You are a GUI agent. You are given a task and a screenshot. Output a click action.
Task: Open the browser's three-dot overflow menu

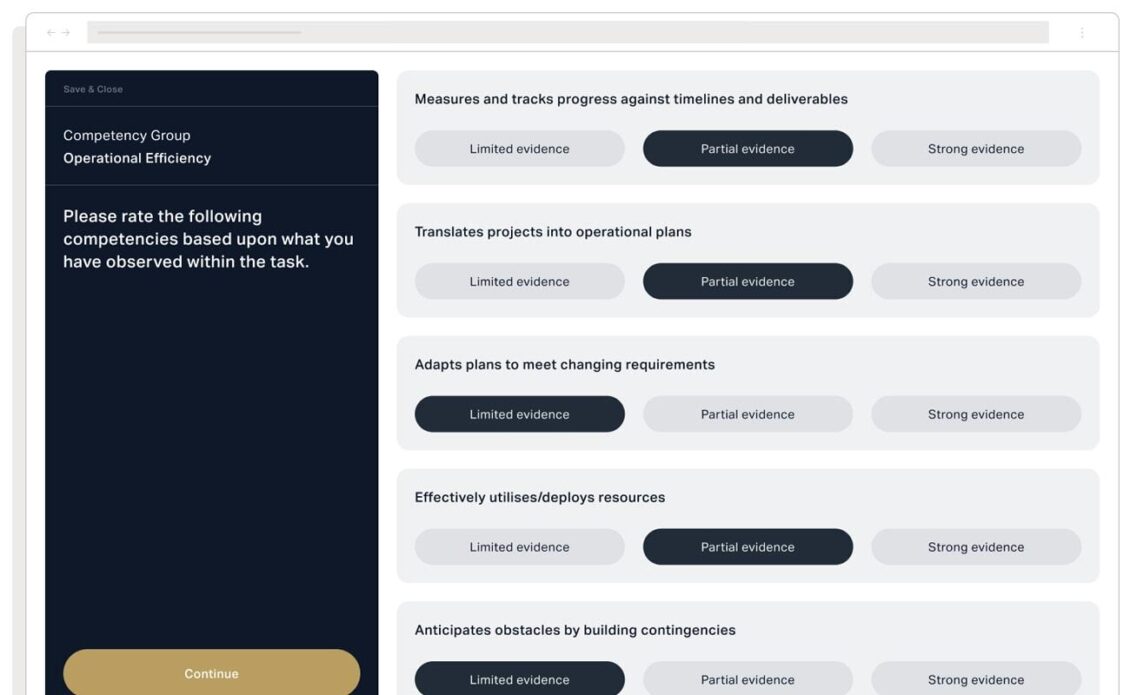pos(1082,31)
